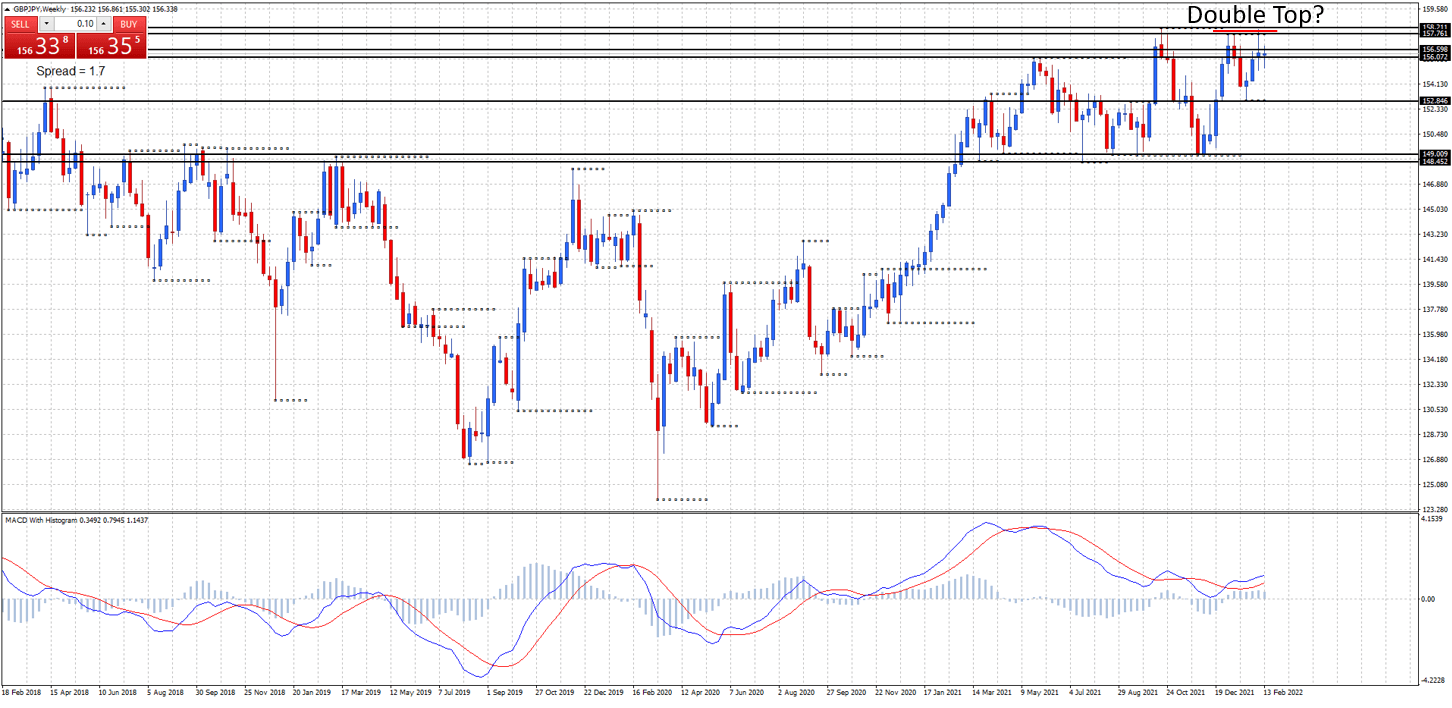Decrease lot volume with the down arrow
This screenshot has height=708, width=1452.
(x=48, y=23)
